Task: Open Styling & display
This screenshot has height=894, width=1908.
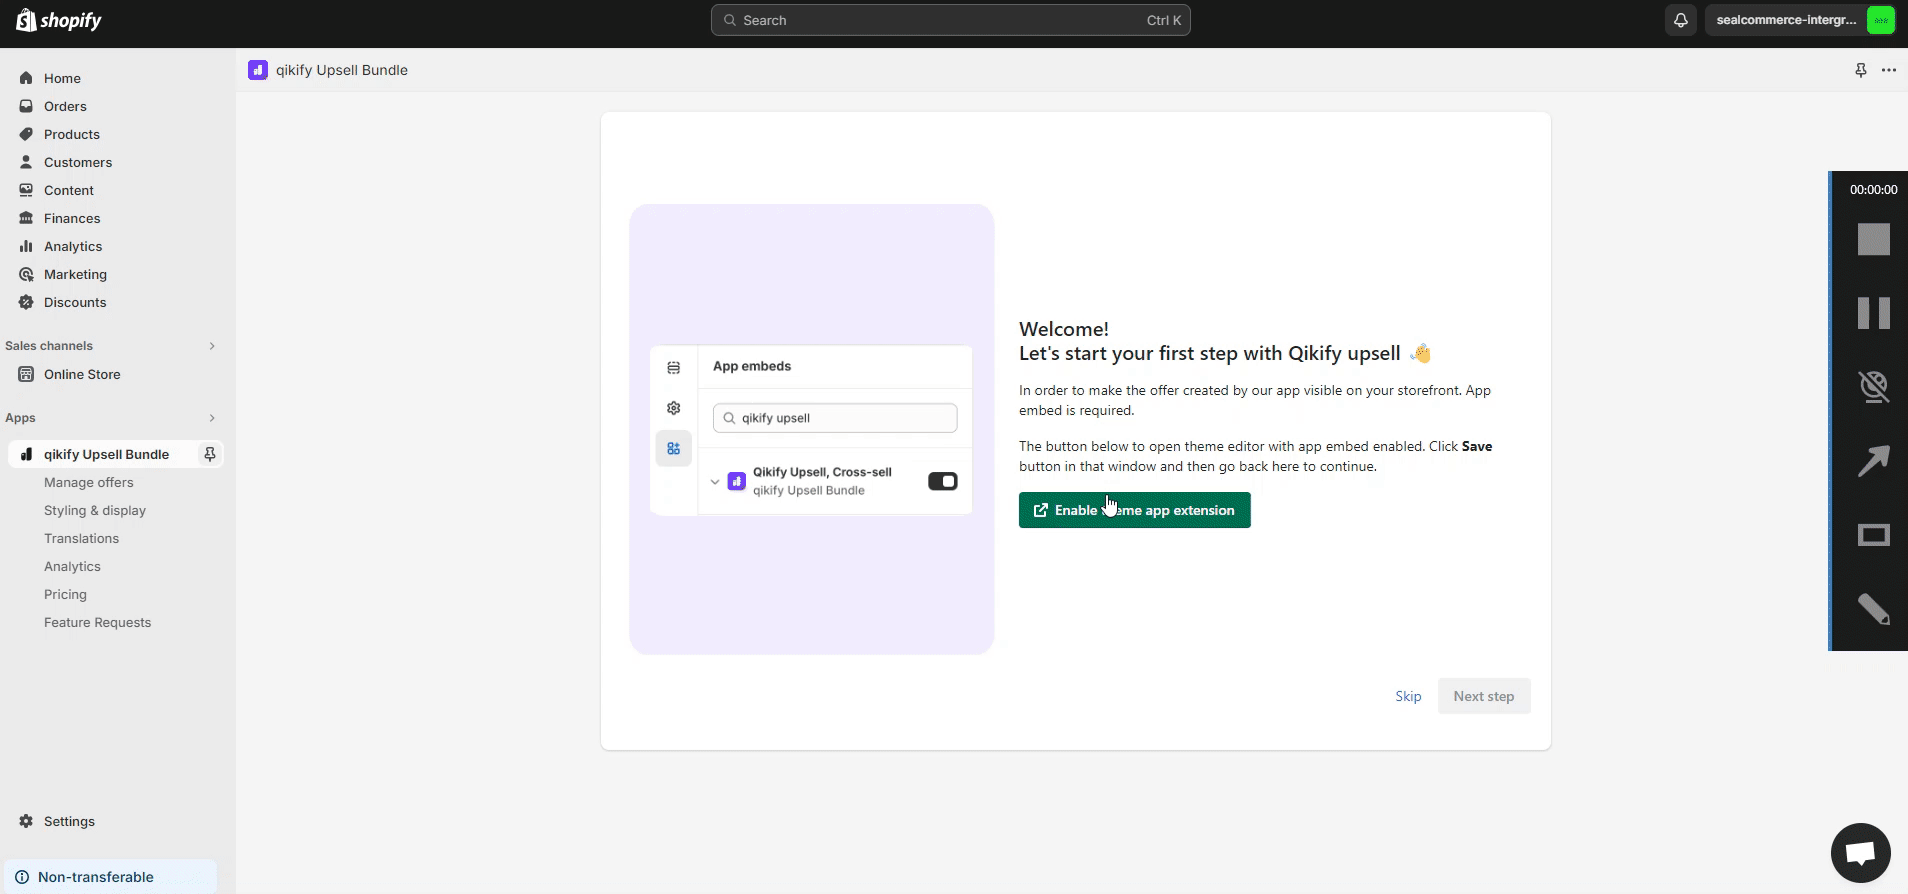Action: [95, 510]
